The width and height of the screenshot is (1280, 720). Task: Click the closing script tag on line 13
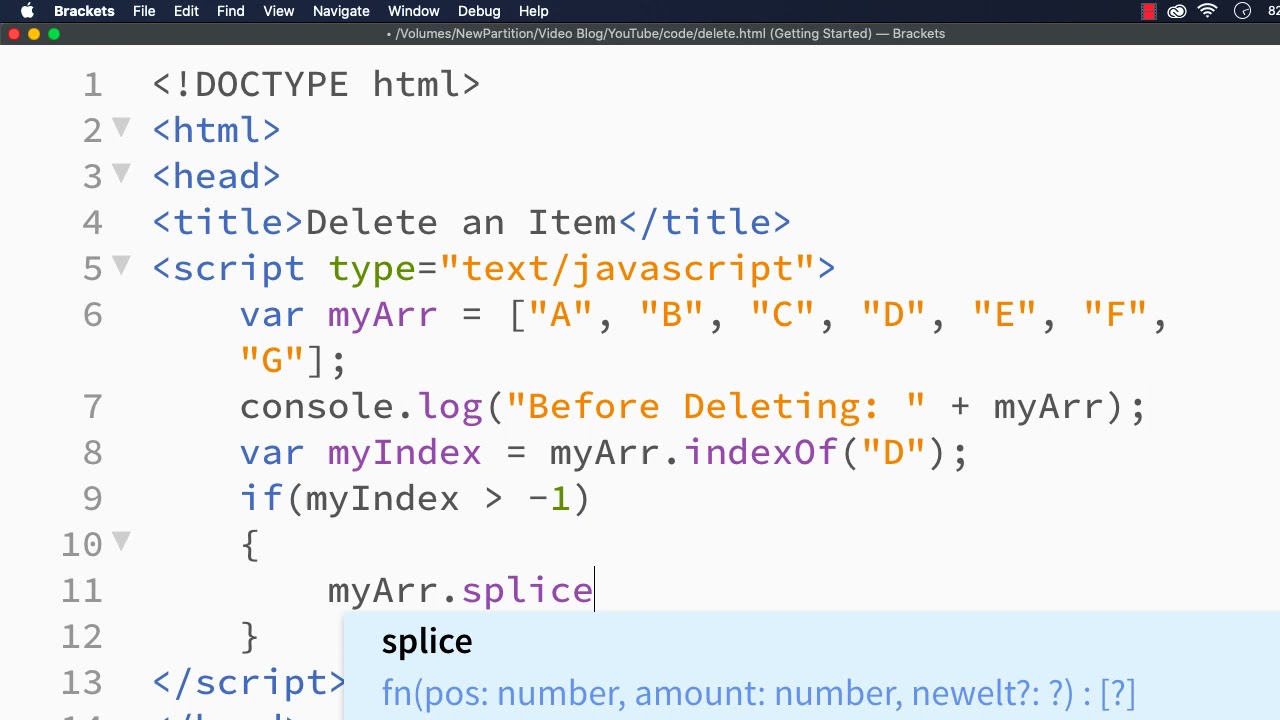[x=250, y=683]
